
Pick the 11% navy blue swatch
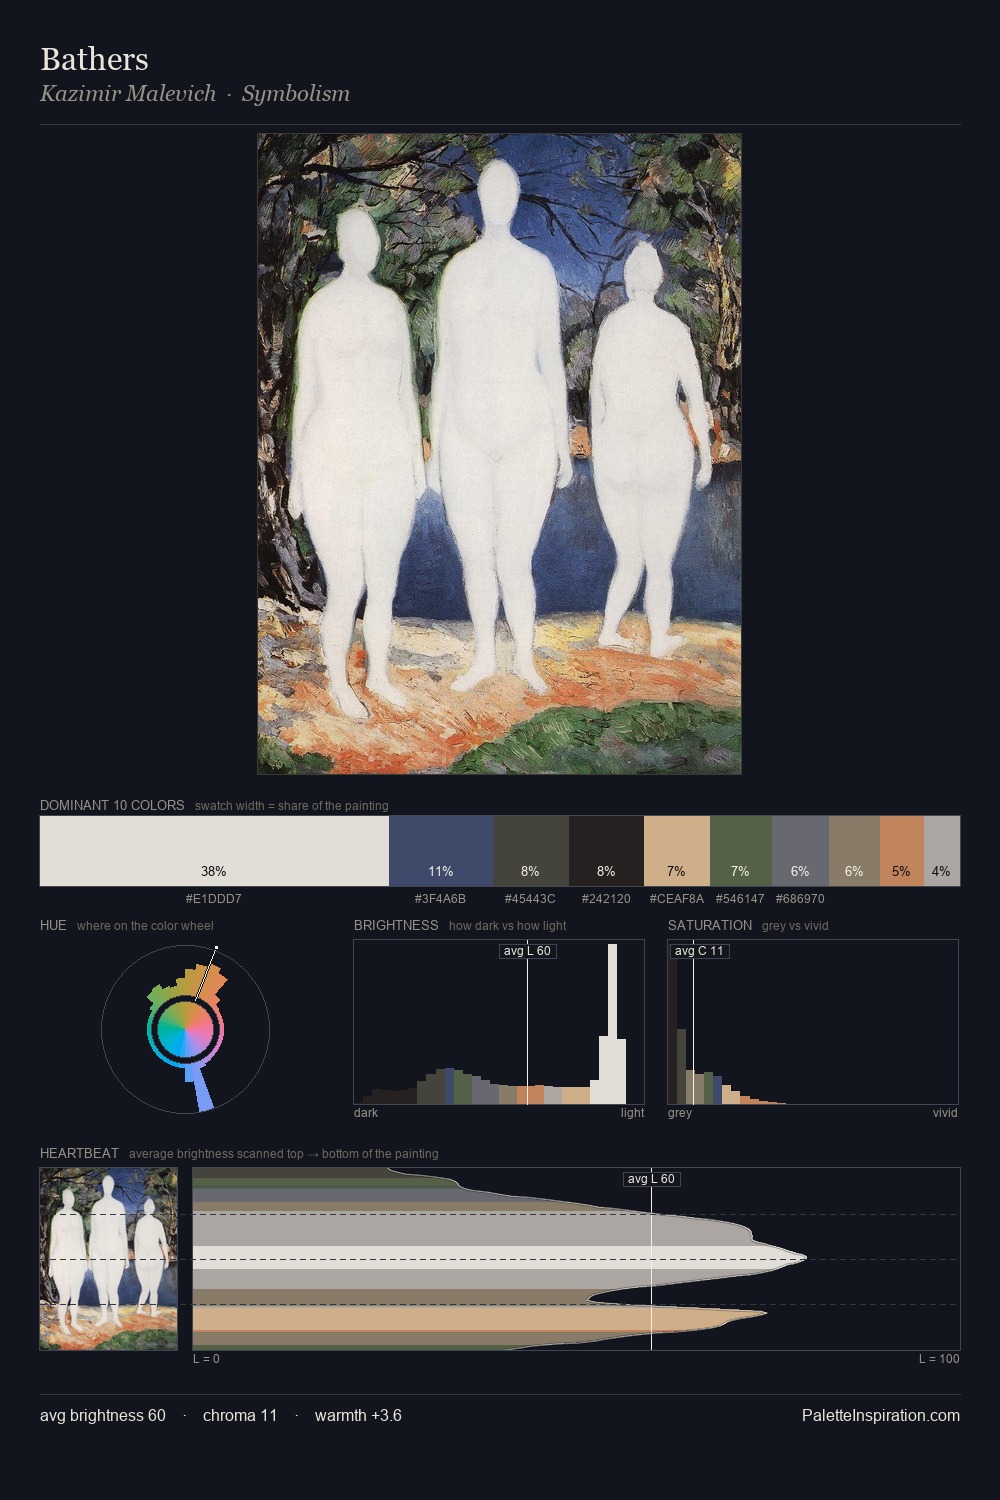[x=441, y=851]
